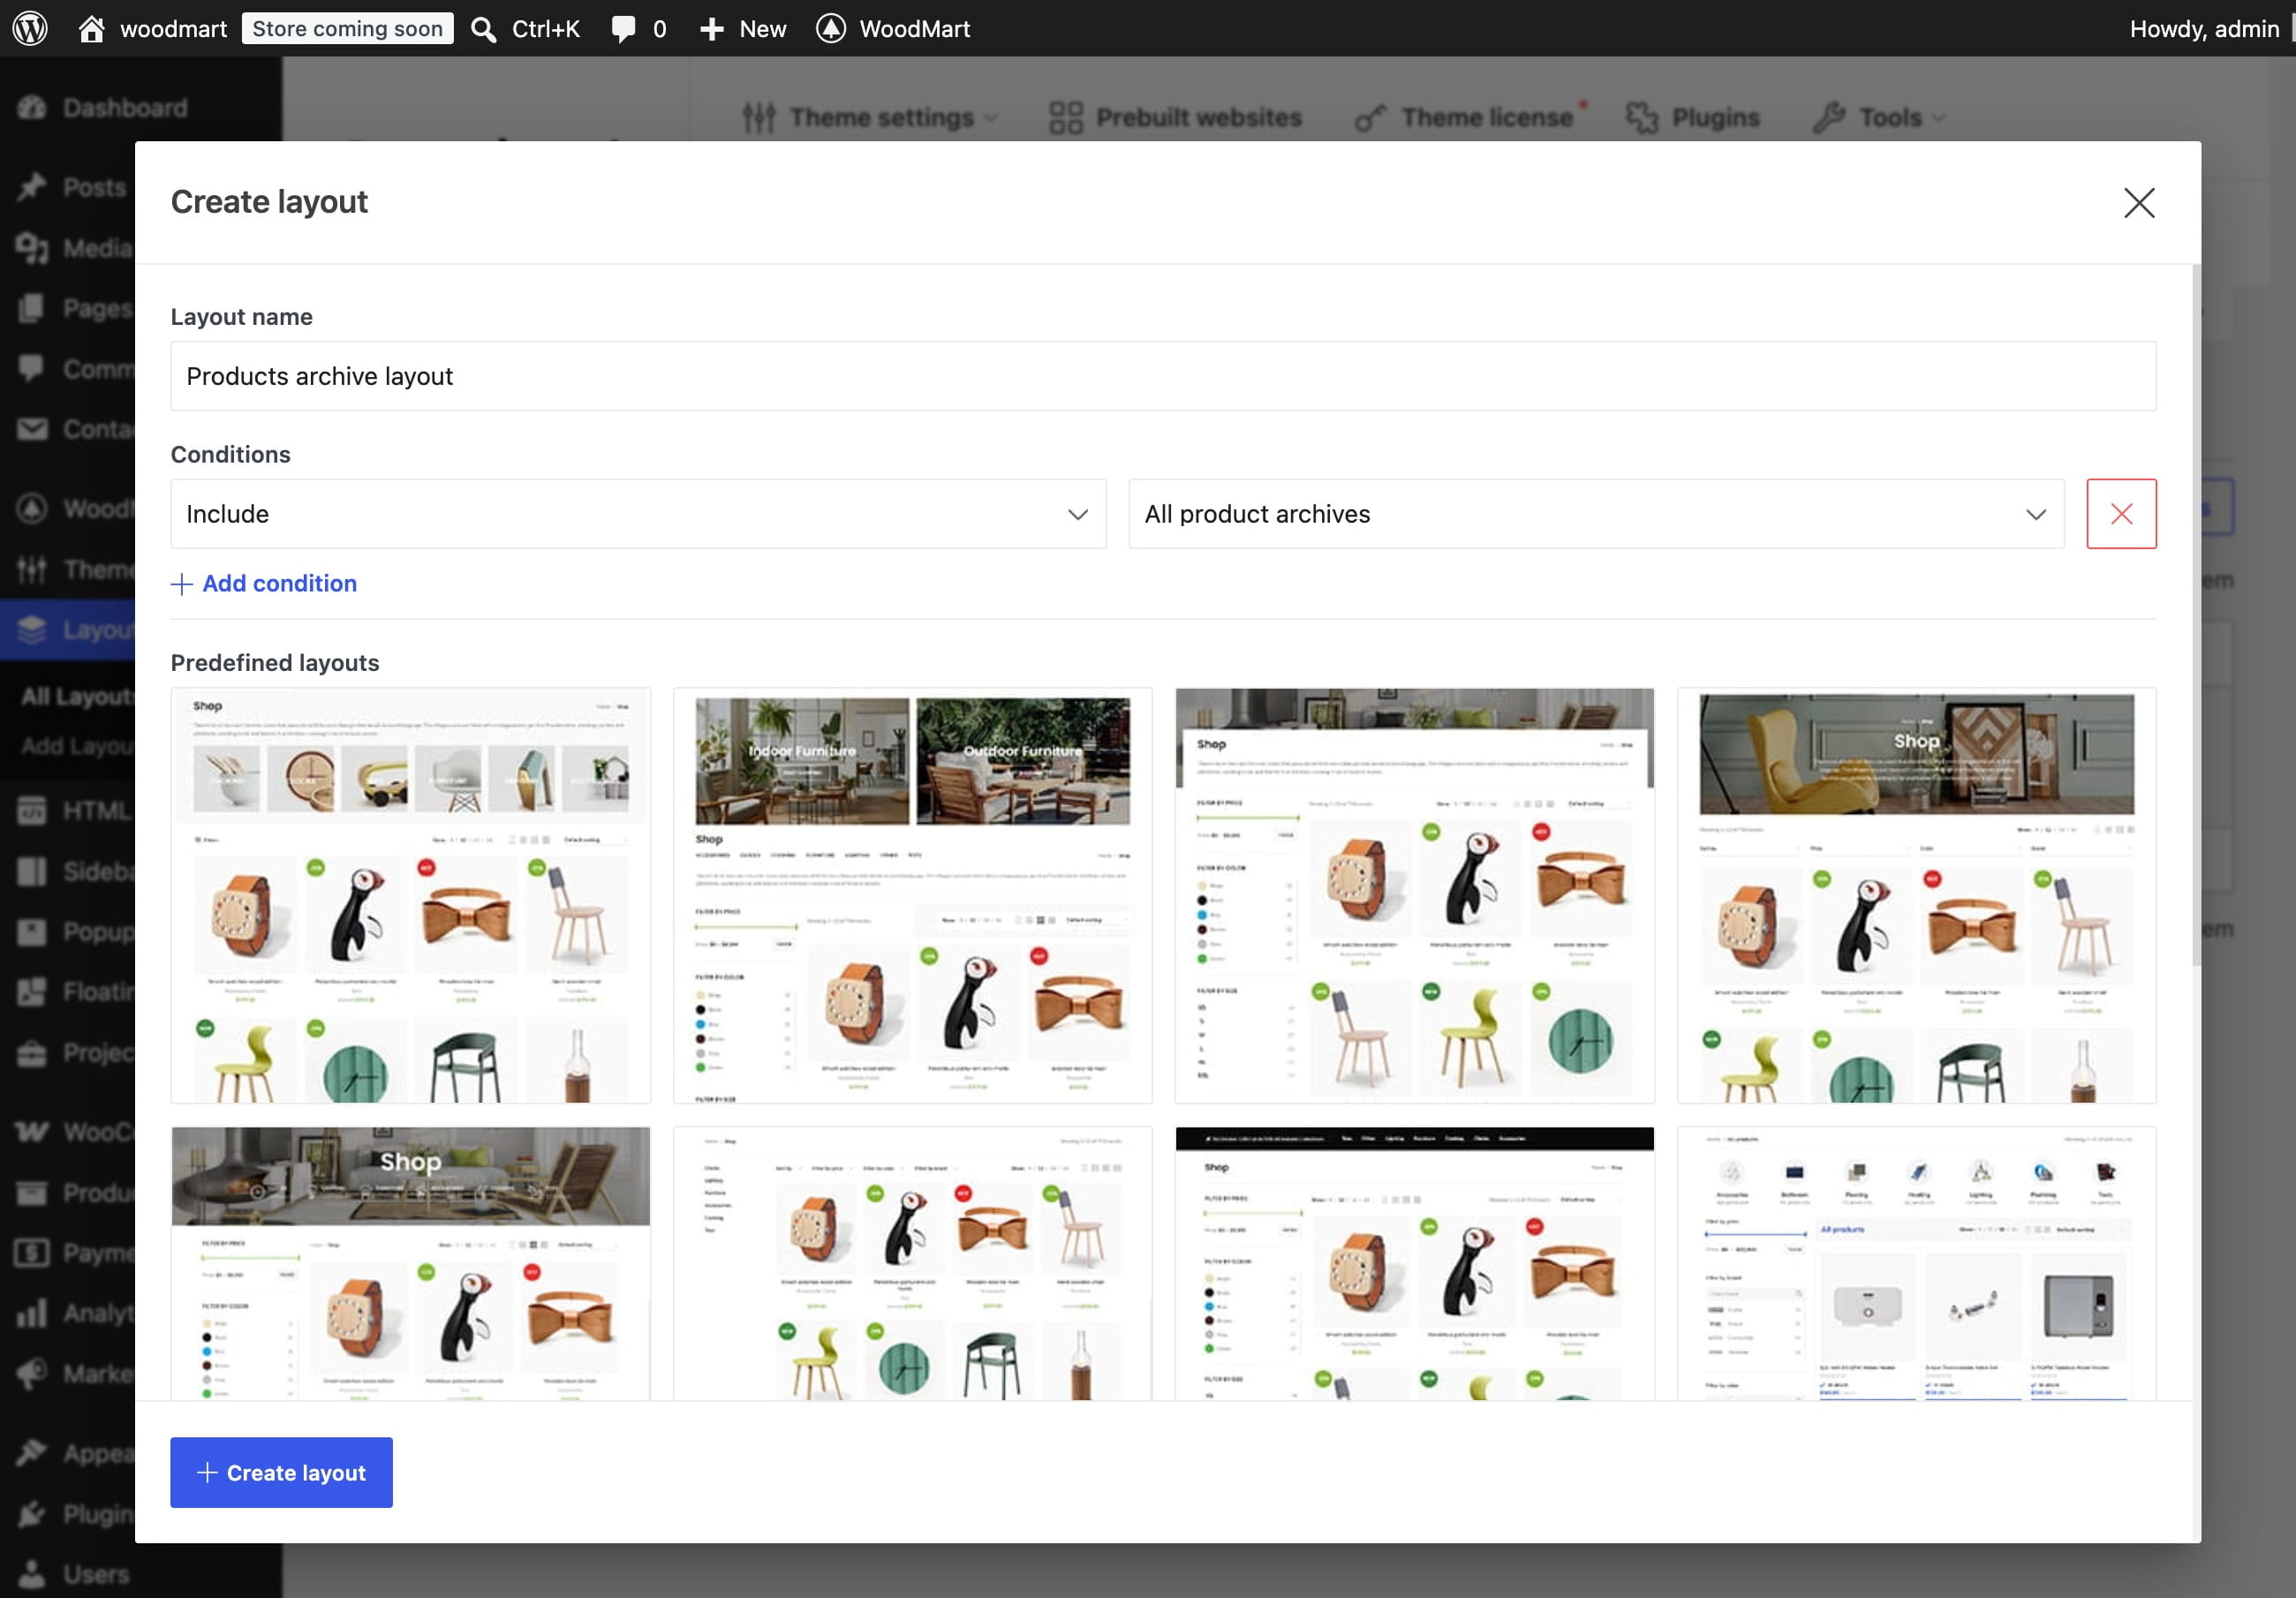This screenshot has height=1598, width=2296.
Task: Visit the woodmart site home icon
Action: [92, 28]
